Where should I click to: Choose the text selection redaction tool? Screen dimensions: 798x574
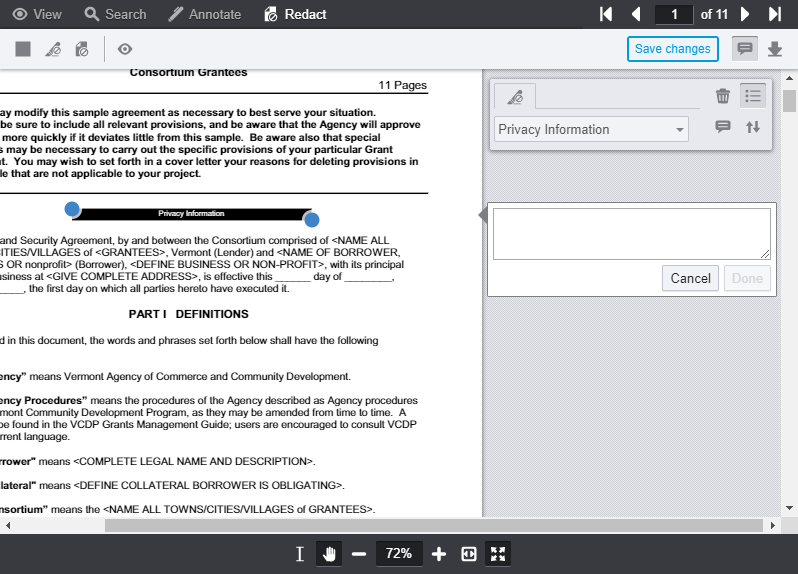[53, 49]
